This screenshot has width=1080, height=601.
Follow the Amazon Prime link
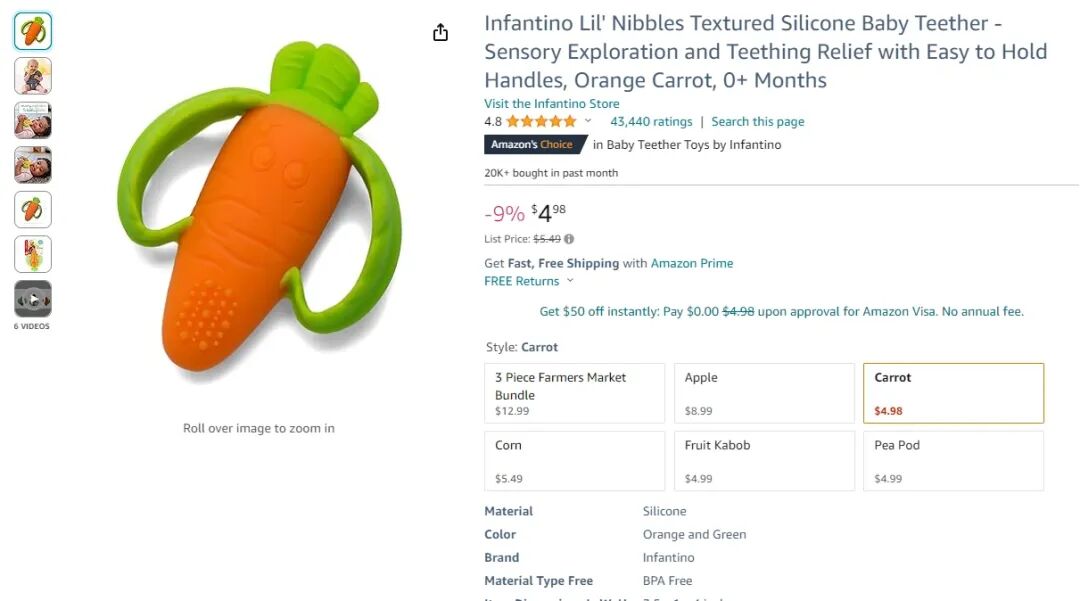(692, 263)
